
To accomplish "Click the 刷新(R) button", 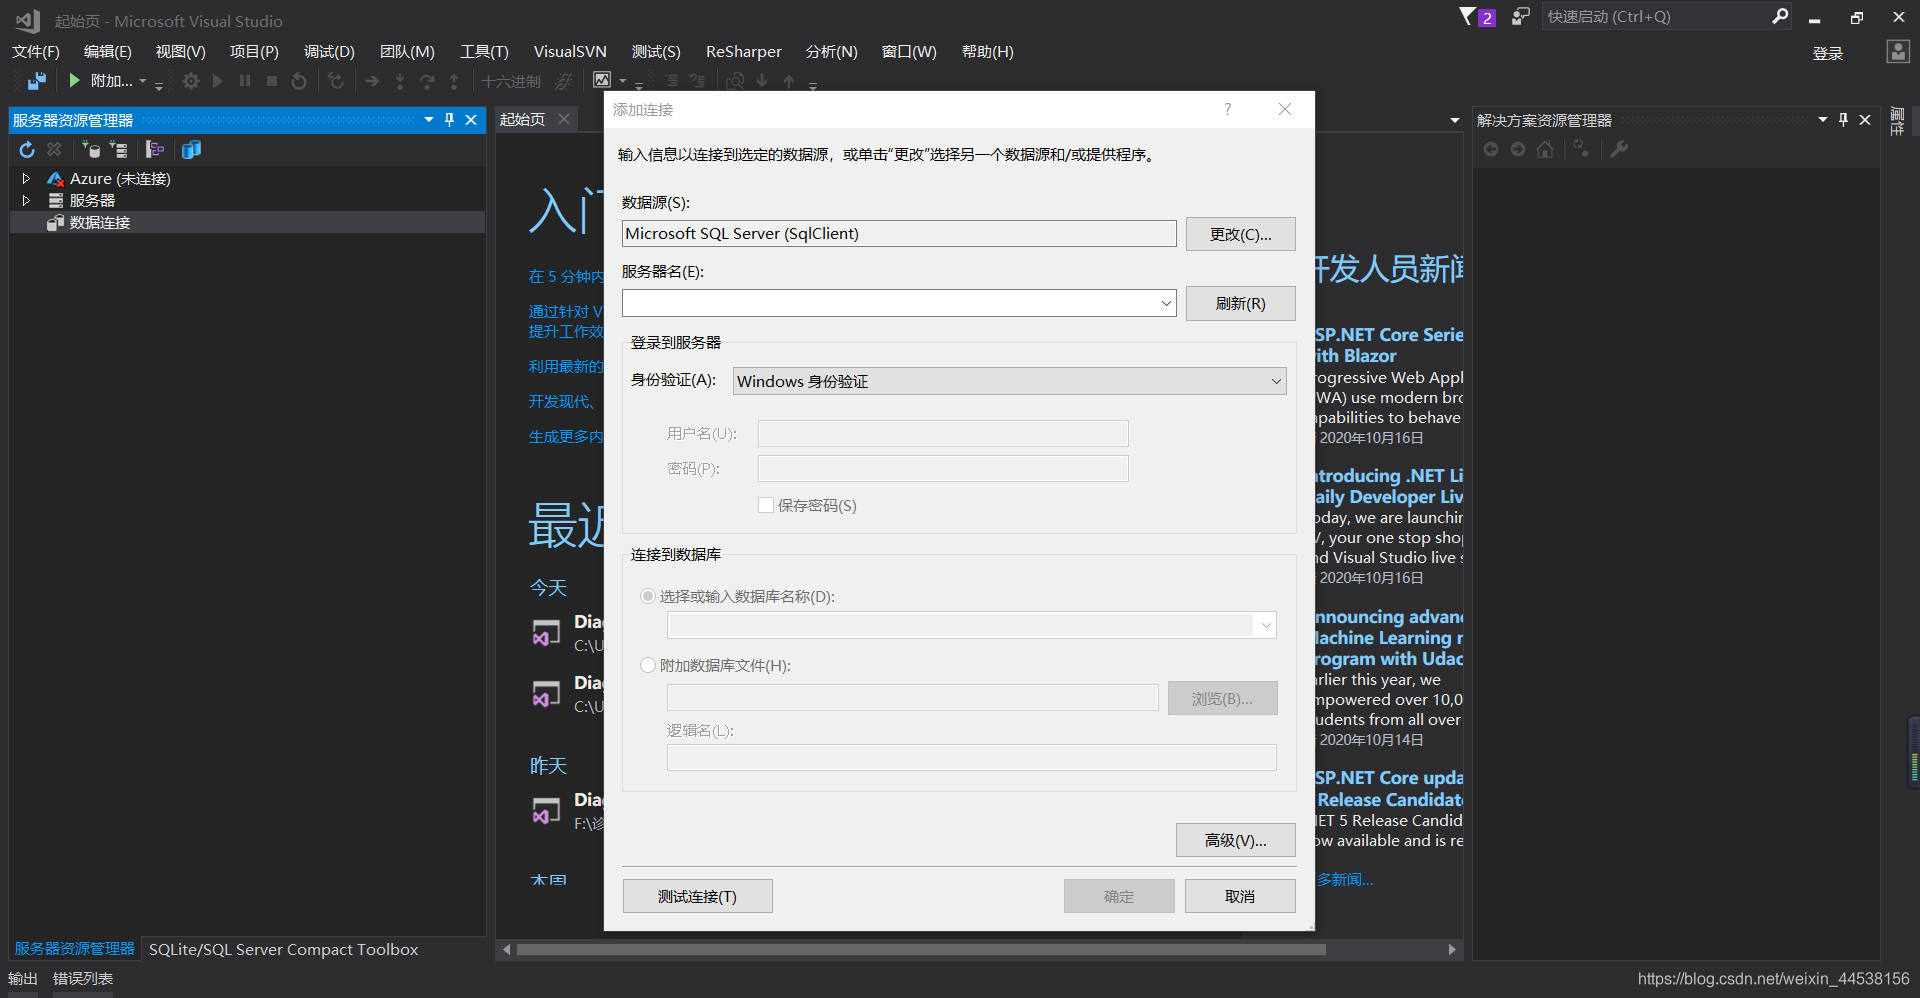I will [x=1241, y=303].
